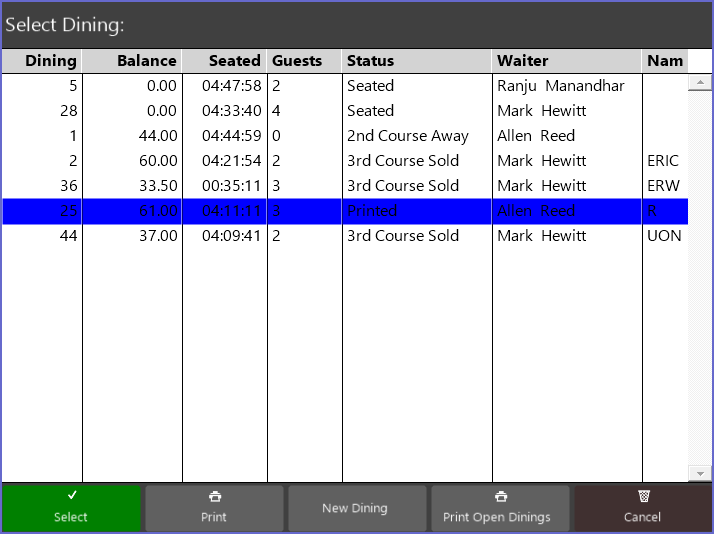Click printer icon on Print Open Dinings

[x=500, y=496]
